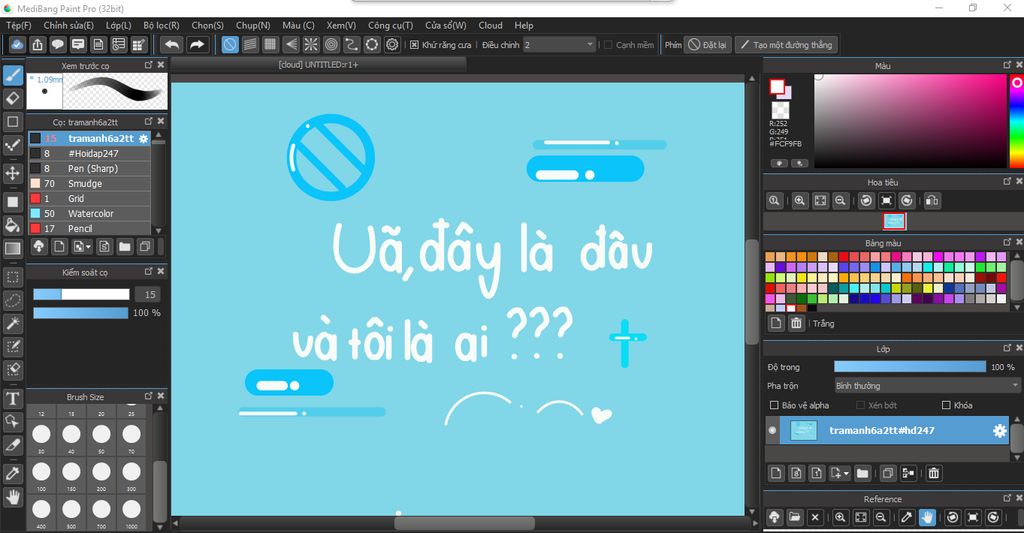Click the foreground color swatch
Screen dimensions: 1024x533
[x=776, y=87]
